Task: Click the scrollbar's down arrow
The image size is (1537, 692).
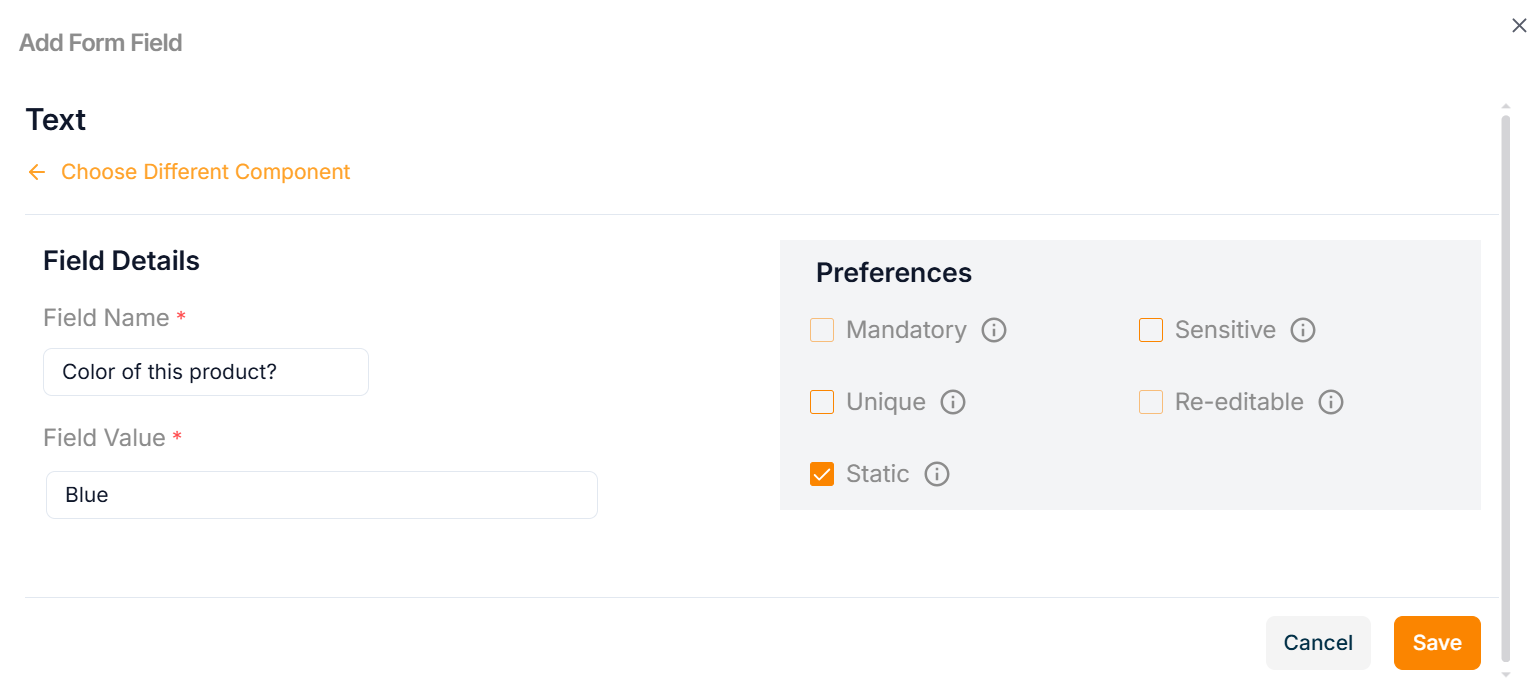Action: coord(1506,676)
